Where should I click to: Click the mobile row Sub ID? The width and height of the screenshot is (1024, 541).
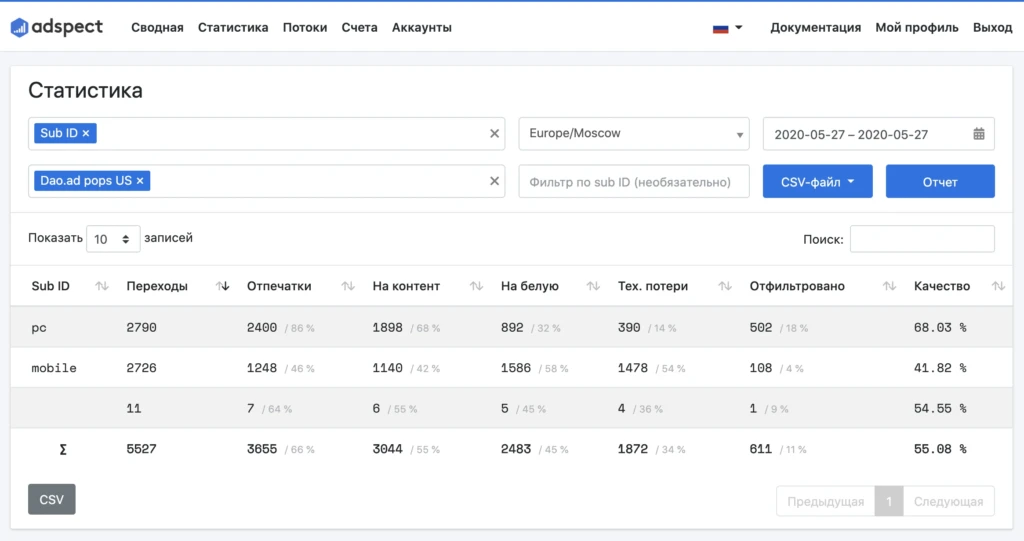(x=54, y=368)
